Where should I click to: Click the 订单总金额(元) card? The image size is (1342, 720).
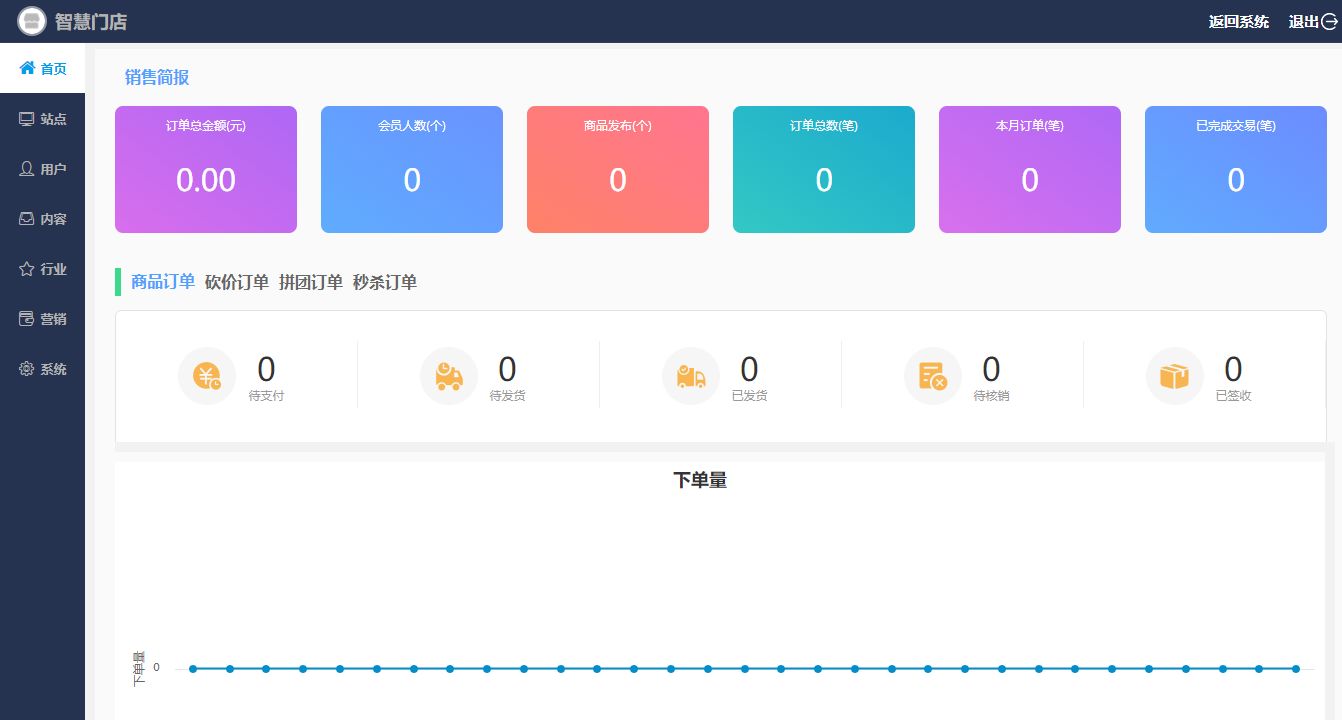pyautogui.click(x=206, y=169)
